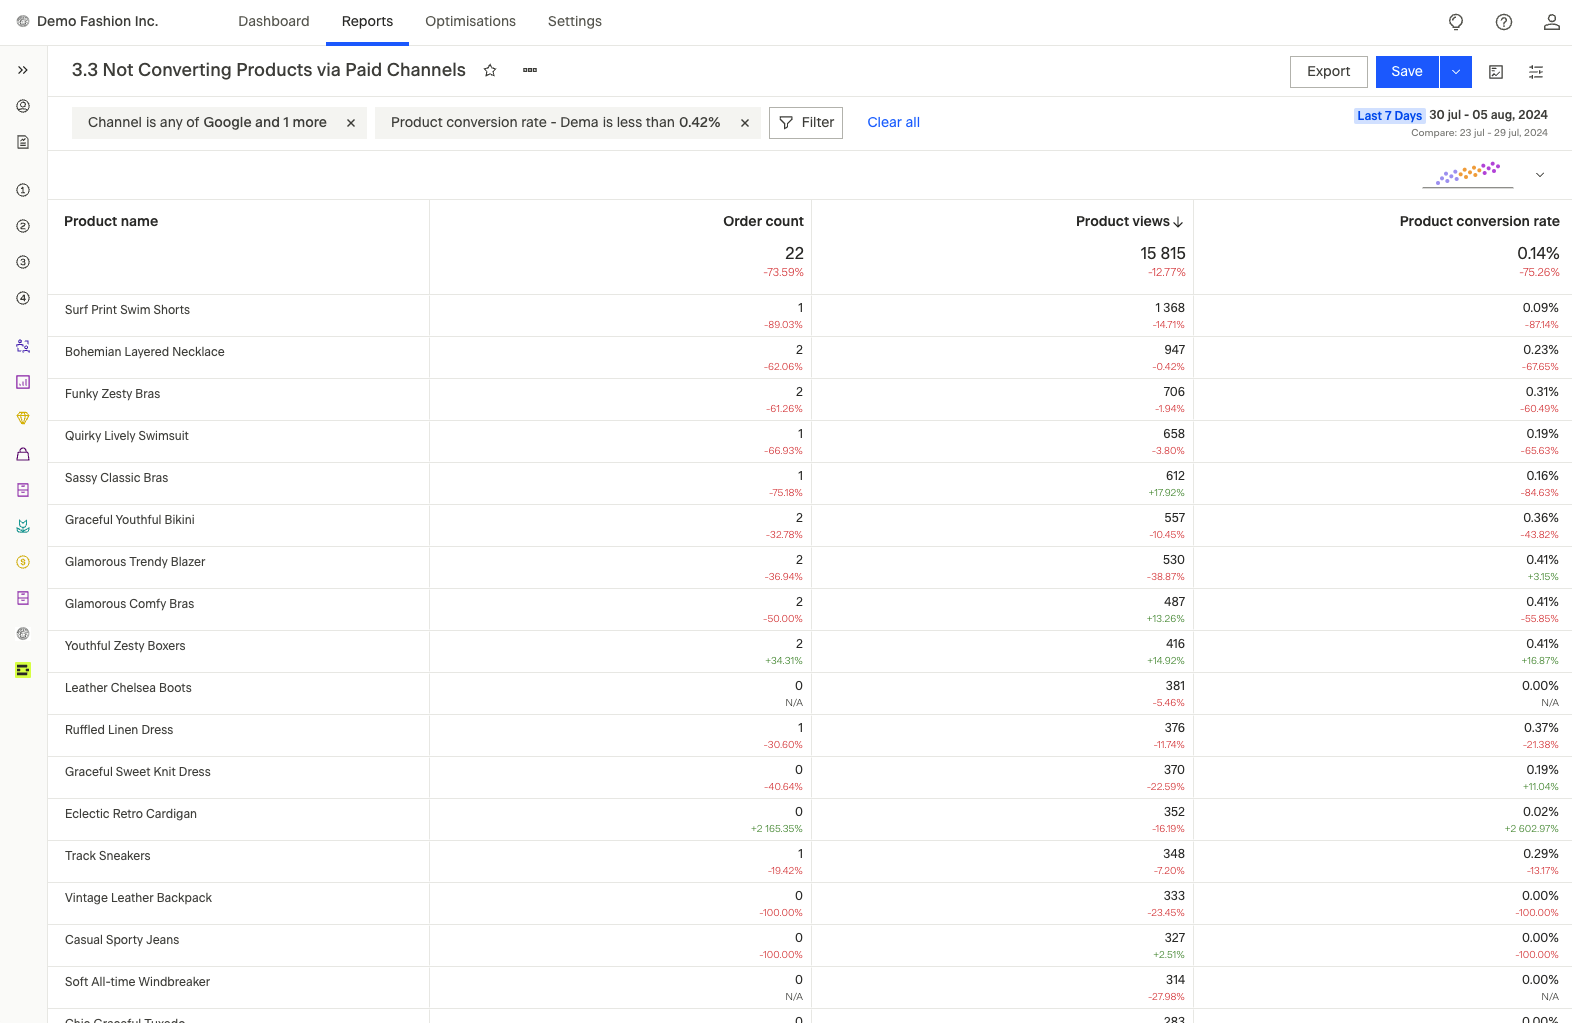The image size is (1572, 1023).
Task: Expand the scatter chart panel chevron
Action: coord(1540,175)
